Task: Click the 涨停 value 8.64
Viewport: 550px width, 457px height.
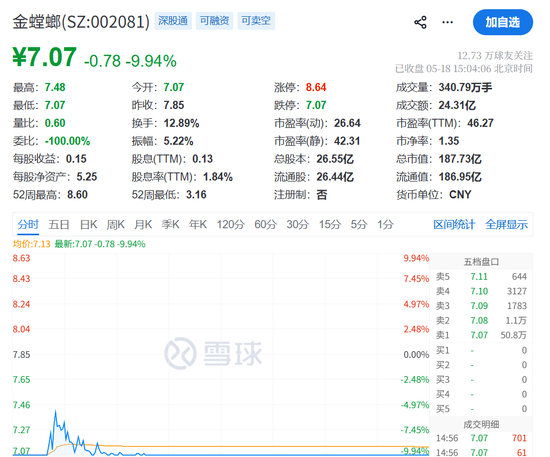Action: pos(316,87)
